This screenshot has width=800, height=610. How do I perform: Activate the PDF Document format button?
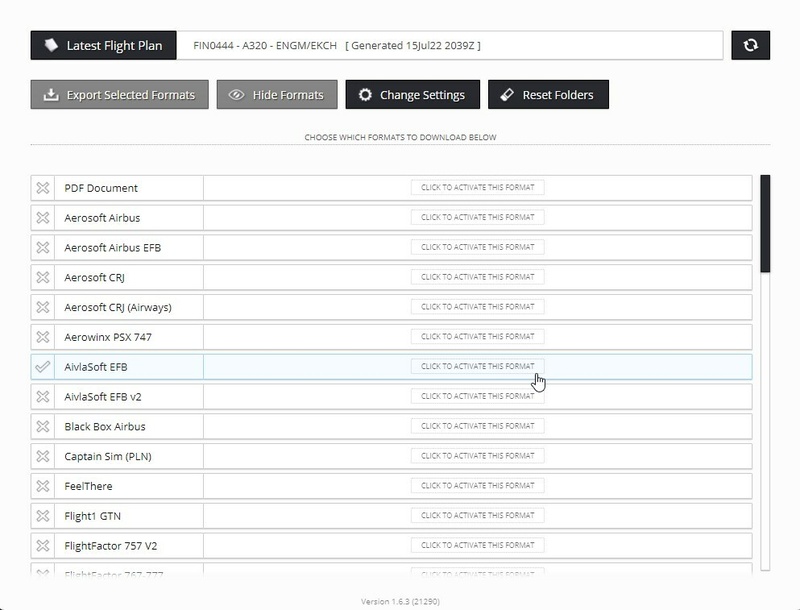(x=478, y=188)
